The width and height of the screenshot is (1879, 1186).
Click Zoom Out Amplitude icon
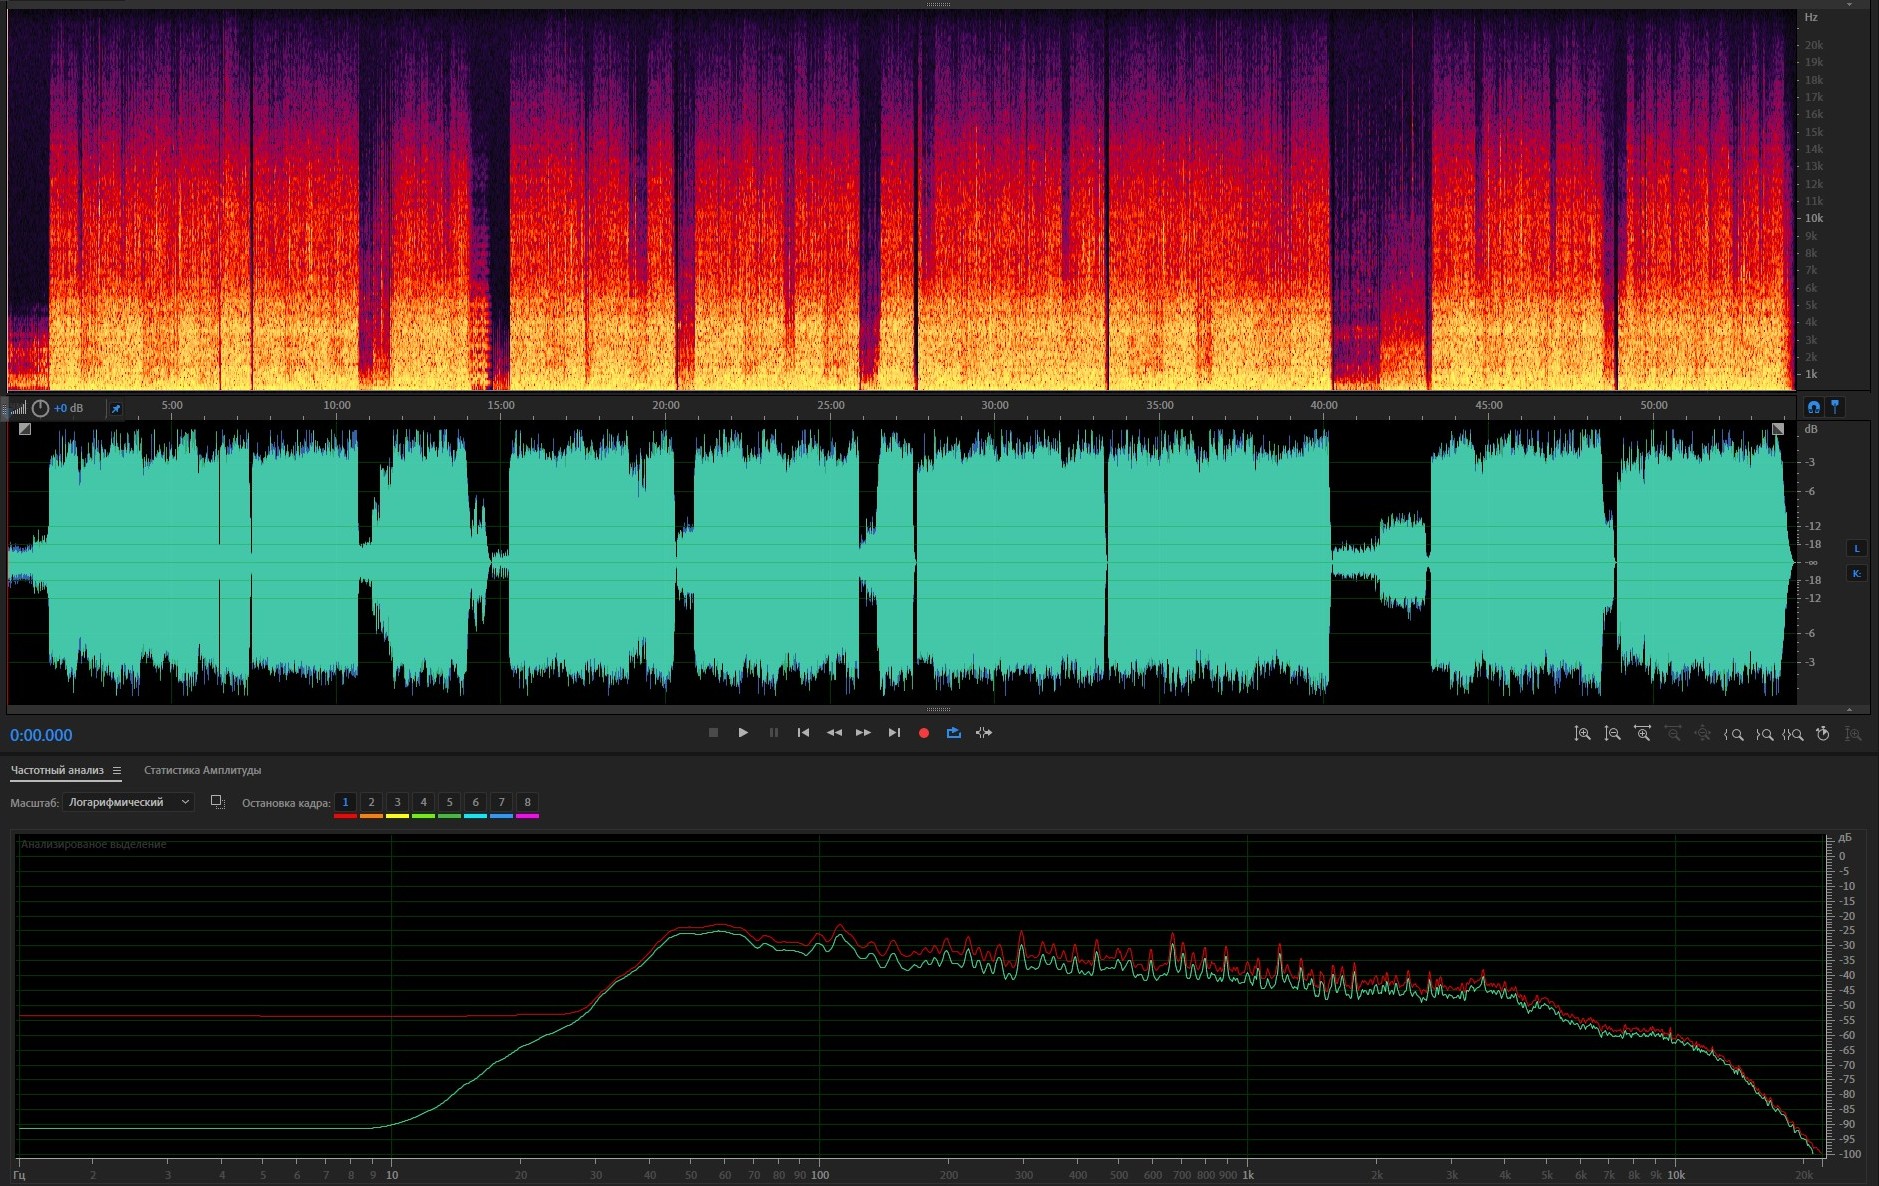1612,734
